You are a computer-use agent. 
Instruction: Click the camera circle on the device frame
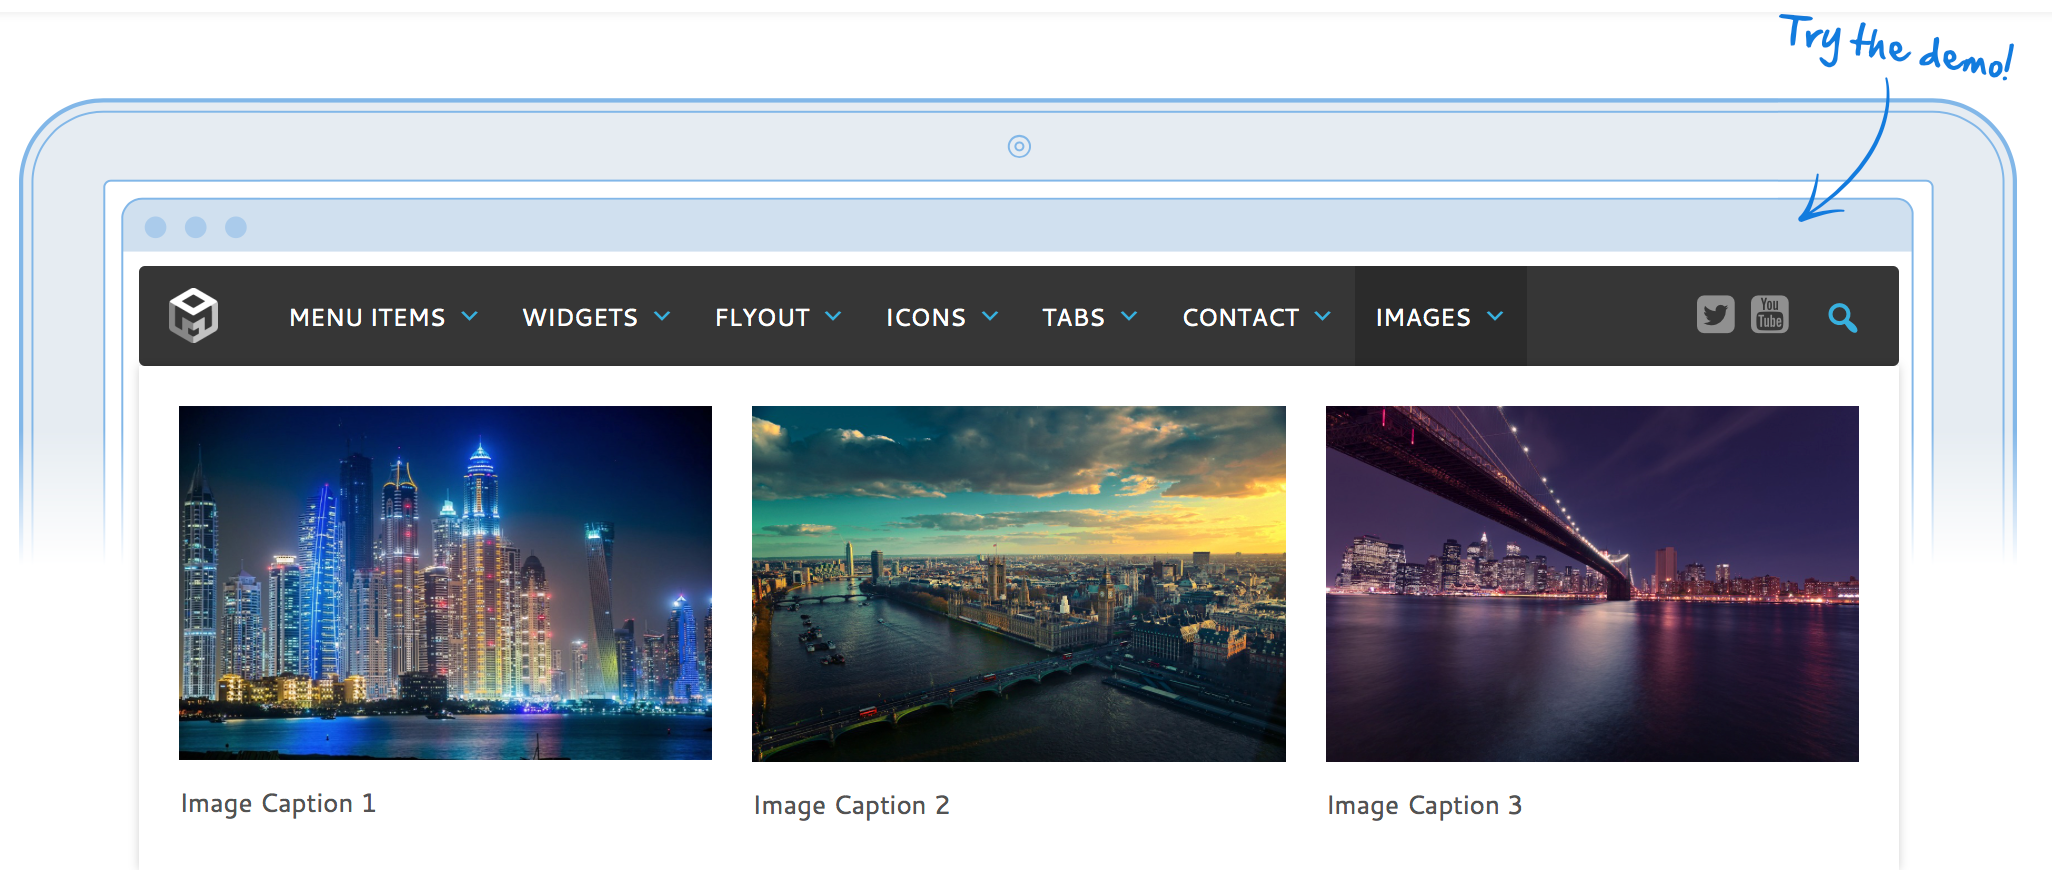[1019, 147]
